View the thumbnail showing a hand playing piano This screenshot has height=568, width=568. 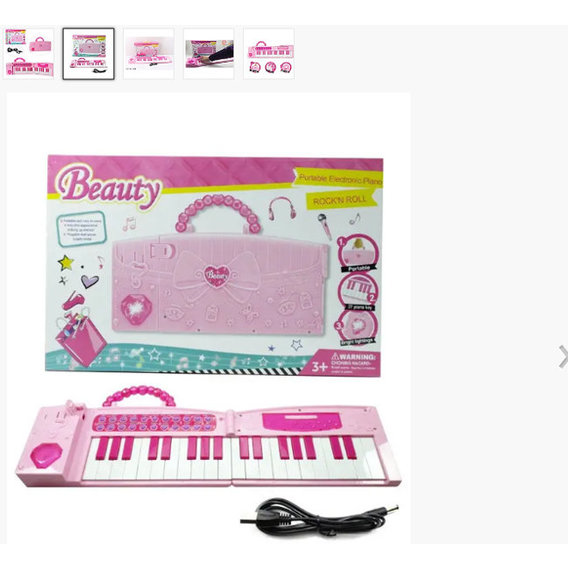pyautogui.click(x=209, y=54)
